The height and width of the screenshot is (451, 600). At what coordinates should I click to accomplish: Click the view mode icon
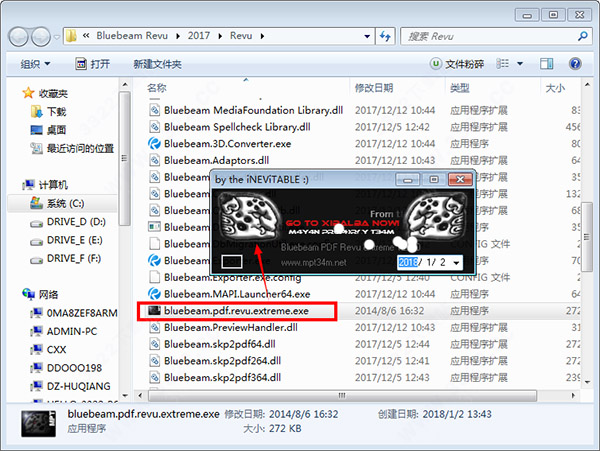[502, 63]
